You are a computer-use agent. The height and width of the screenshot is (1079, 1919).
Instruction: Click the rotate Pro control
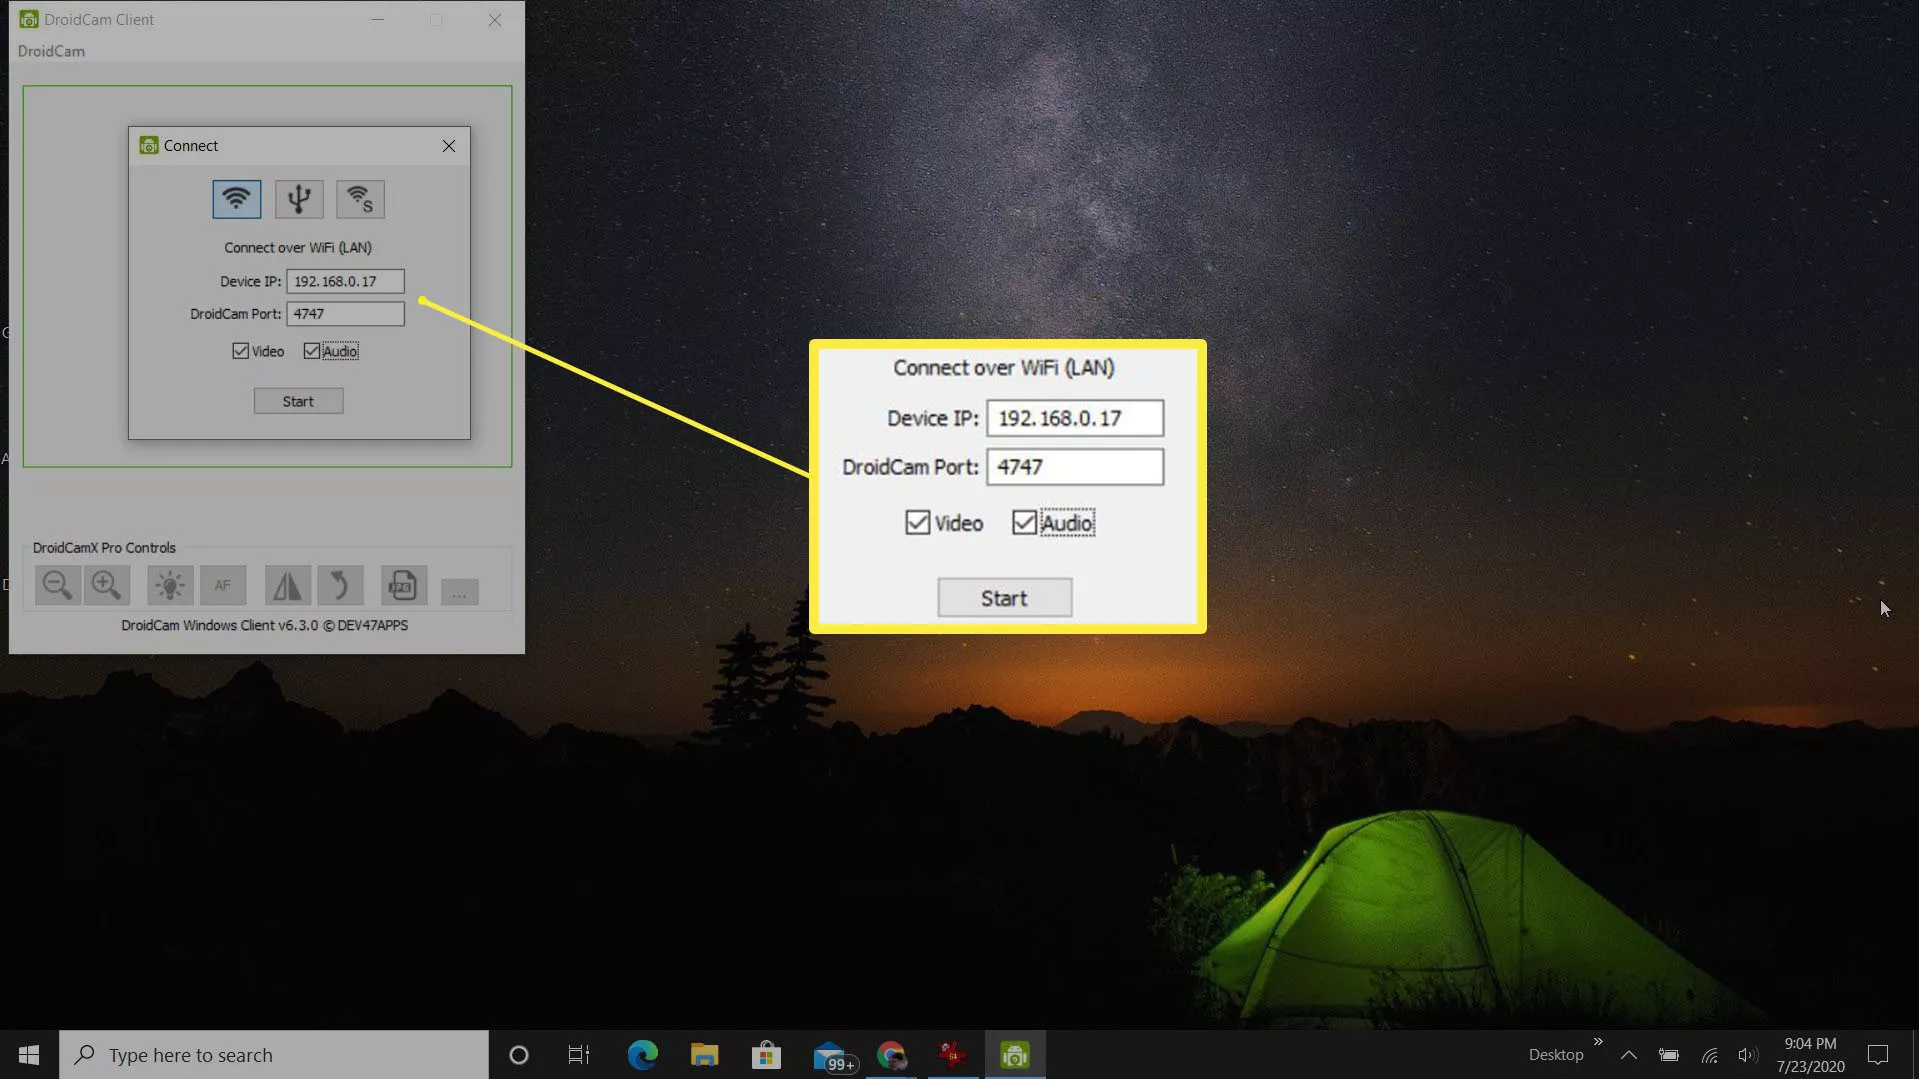point(340,585)
